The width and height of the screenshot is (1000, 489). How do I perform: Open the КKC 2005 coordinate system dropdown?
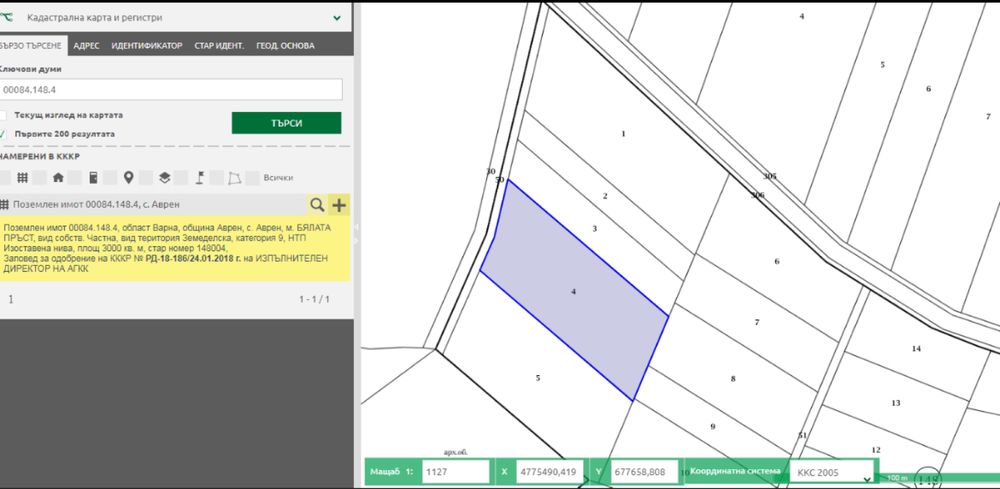pos(832,472)
